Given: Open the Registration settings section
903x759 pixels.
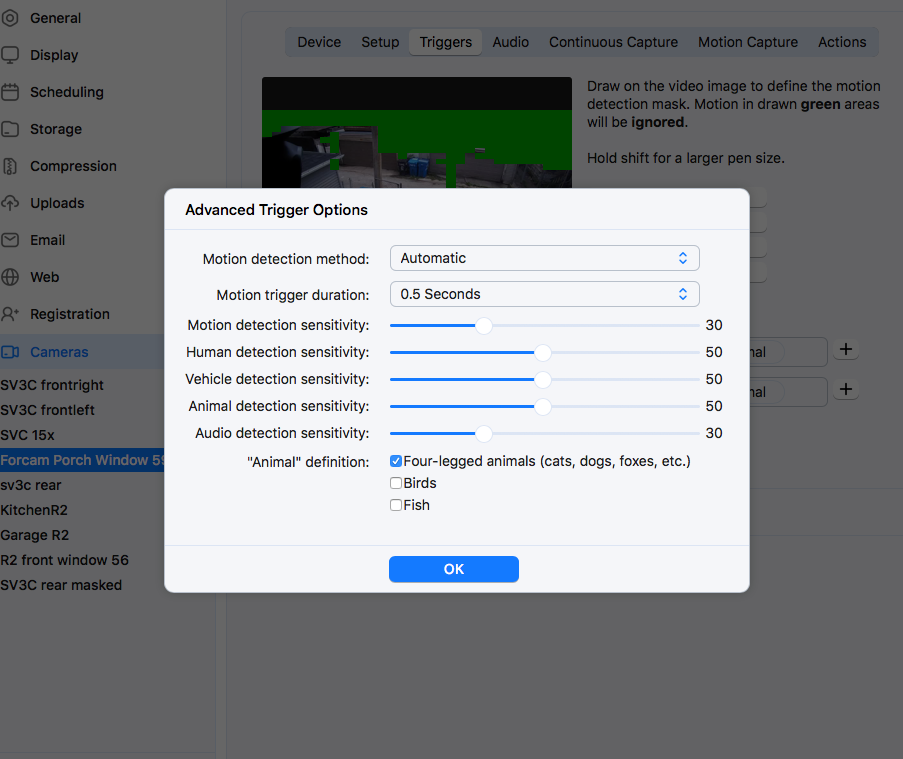Looking at the screenshot, I should [69, 314].
